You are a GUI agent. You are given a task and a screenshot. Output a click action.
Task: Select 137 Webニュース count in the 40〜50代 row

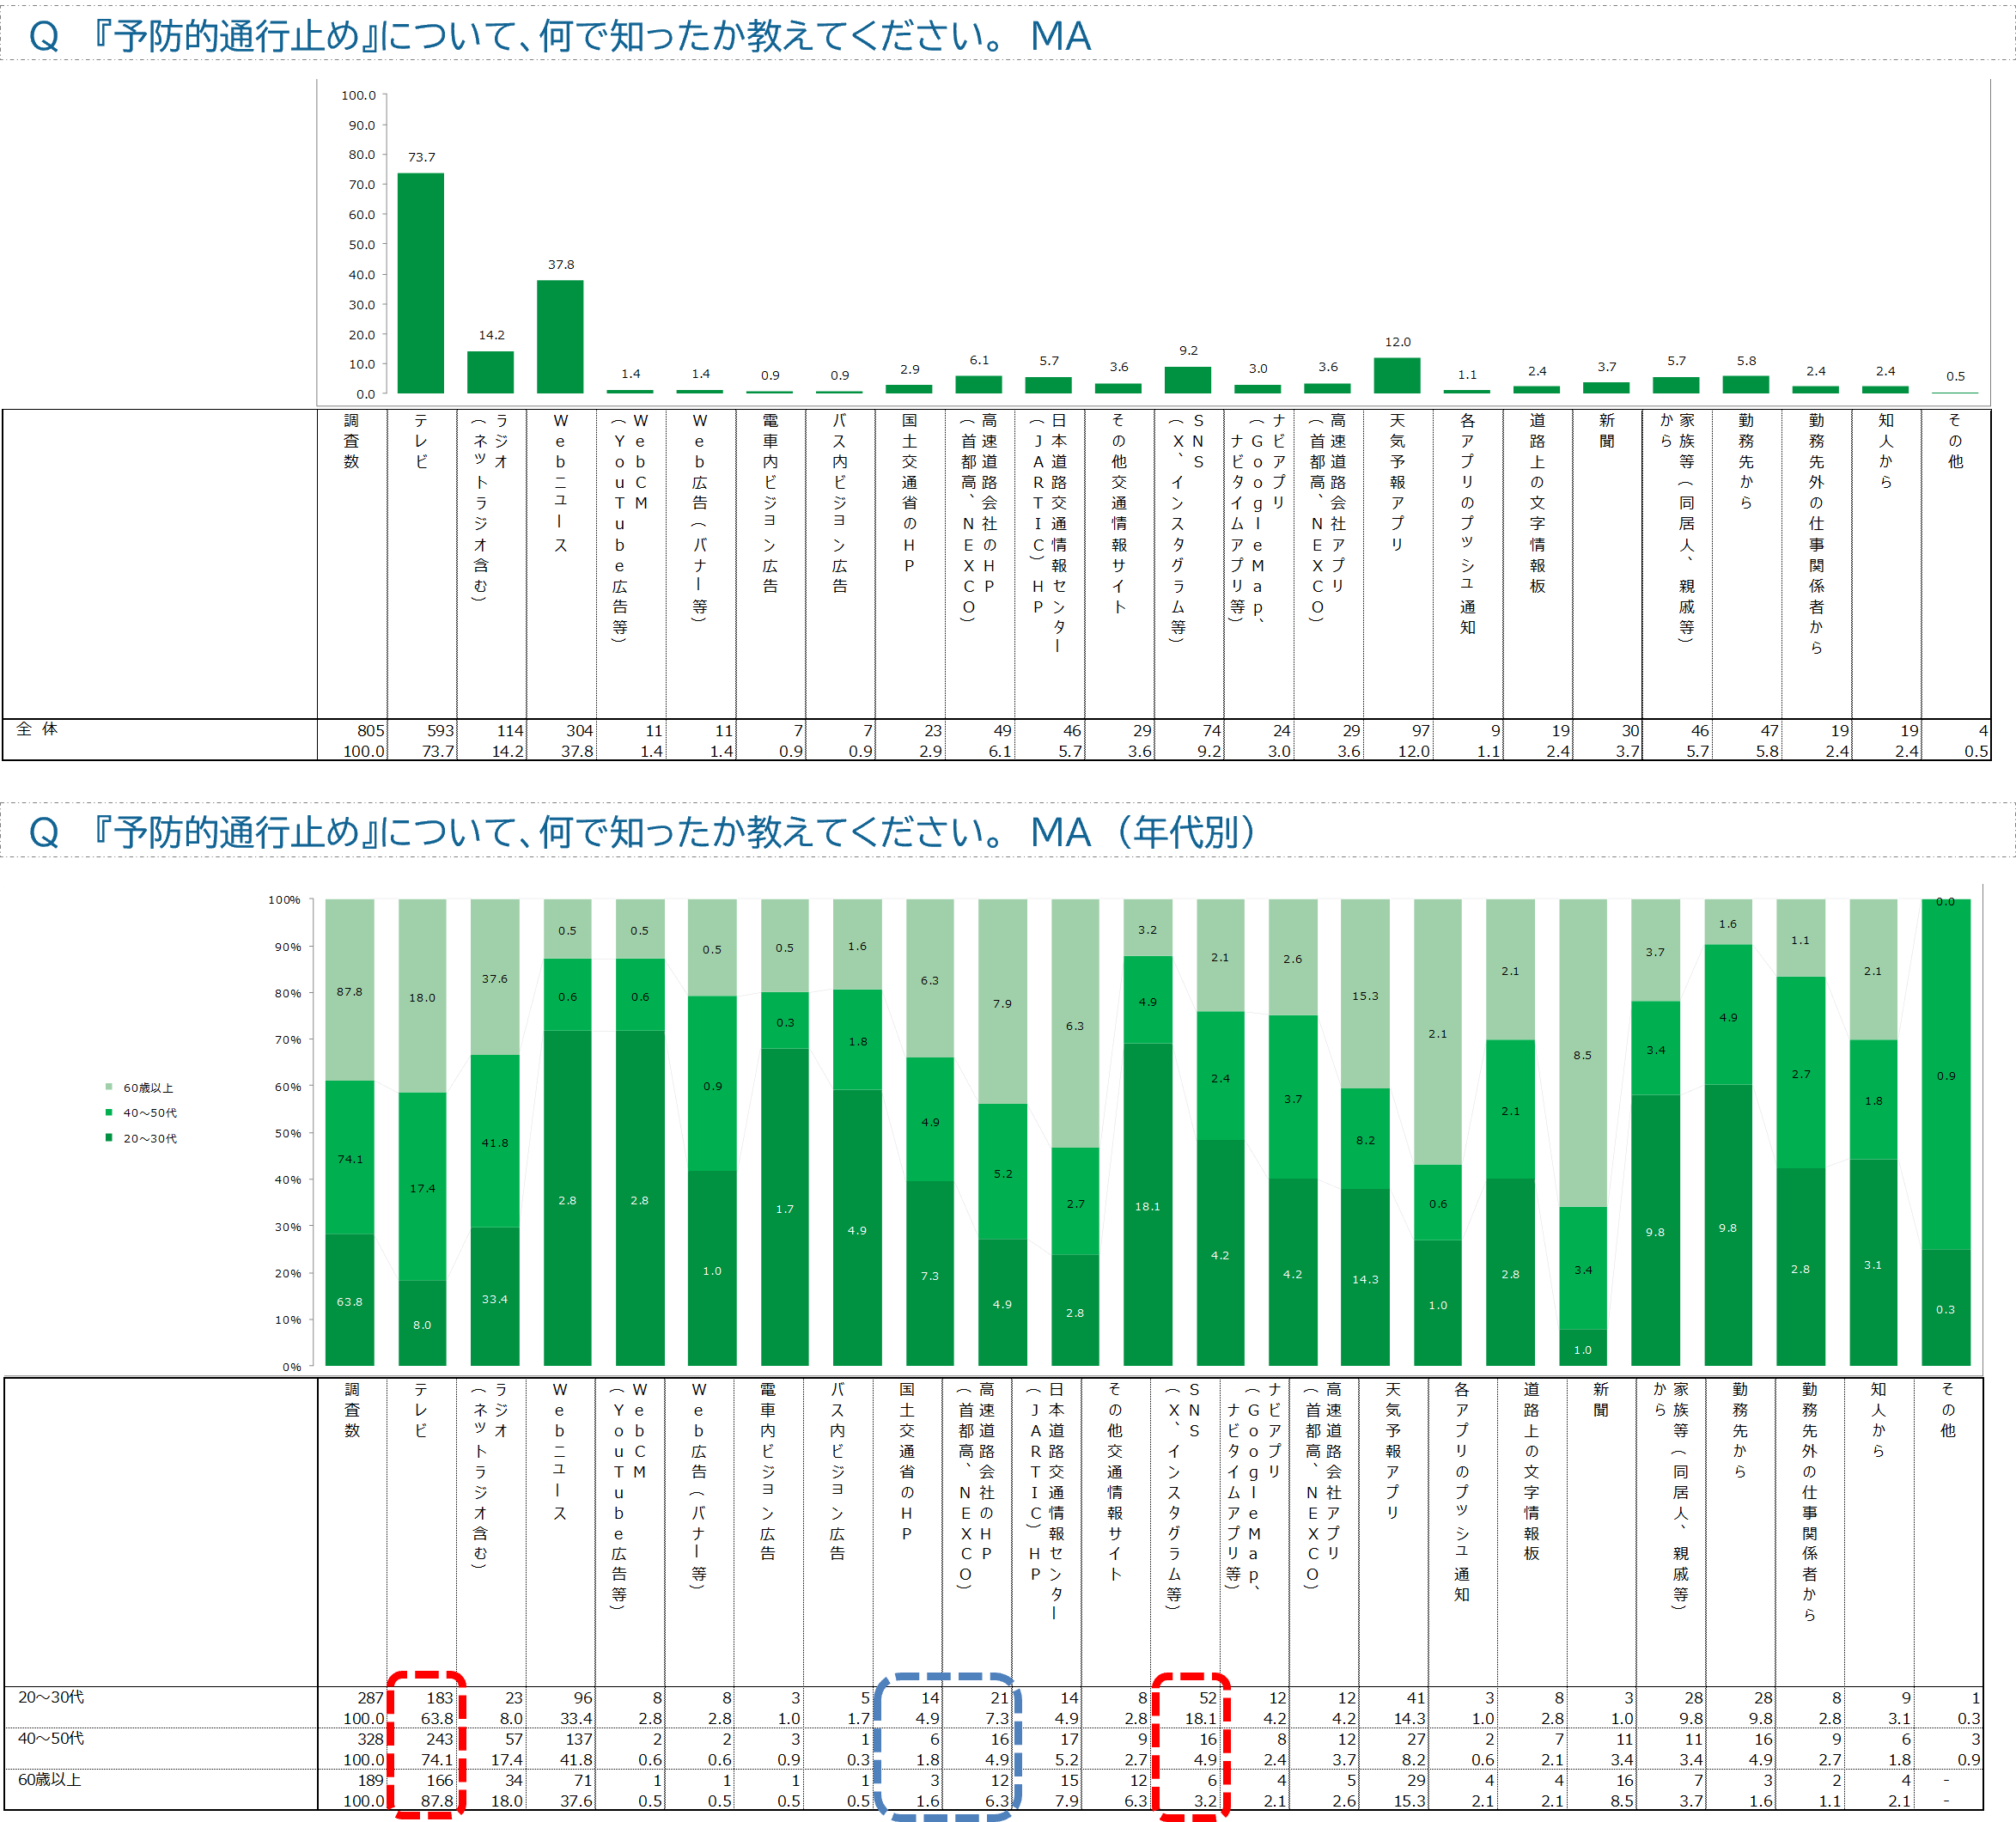[x=579, y=1739]
